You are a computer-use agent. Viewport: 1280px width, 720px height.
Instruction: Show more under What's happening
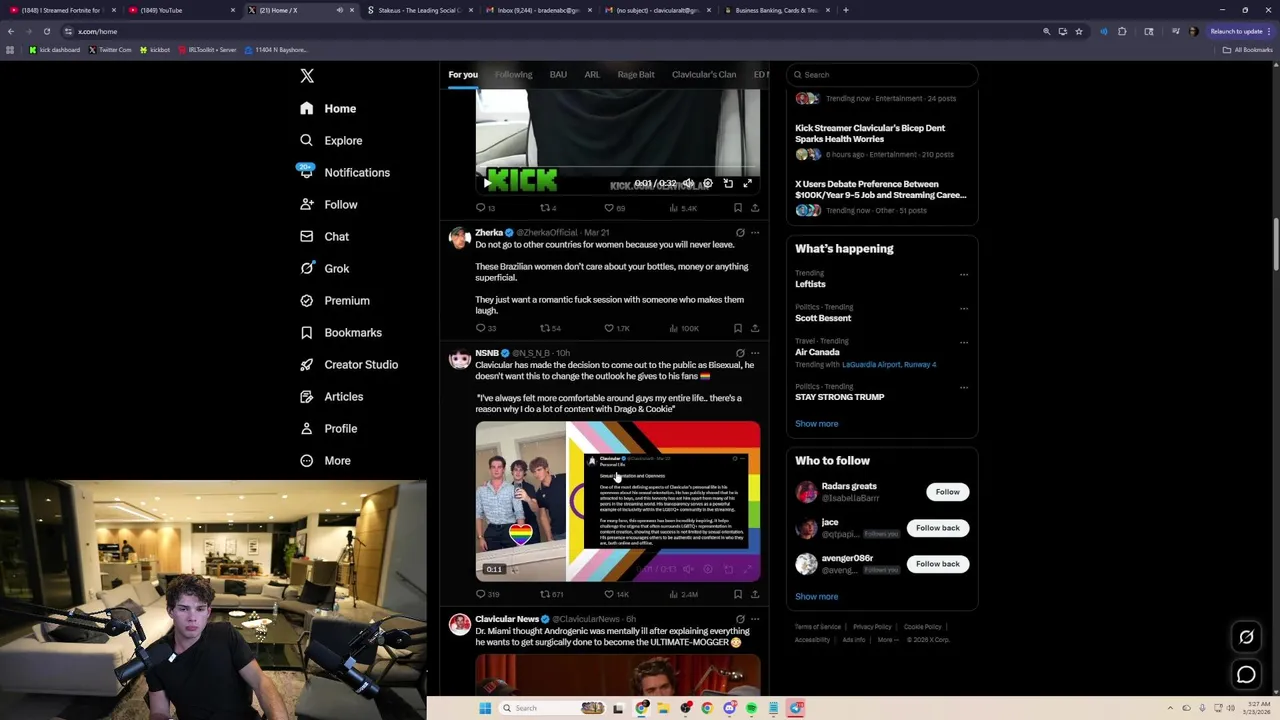(816, 423)
